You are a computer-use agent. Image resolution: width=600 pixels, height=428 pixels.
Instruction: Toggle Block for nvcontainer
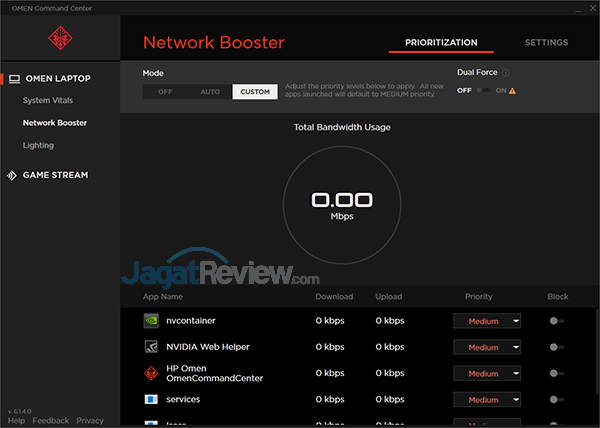pyautogui.click(x=557, y=321)
